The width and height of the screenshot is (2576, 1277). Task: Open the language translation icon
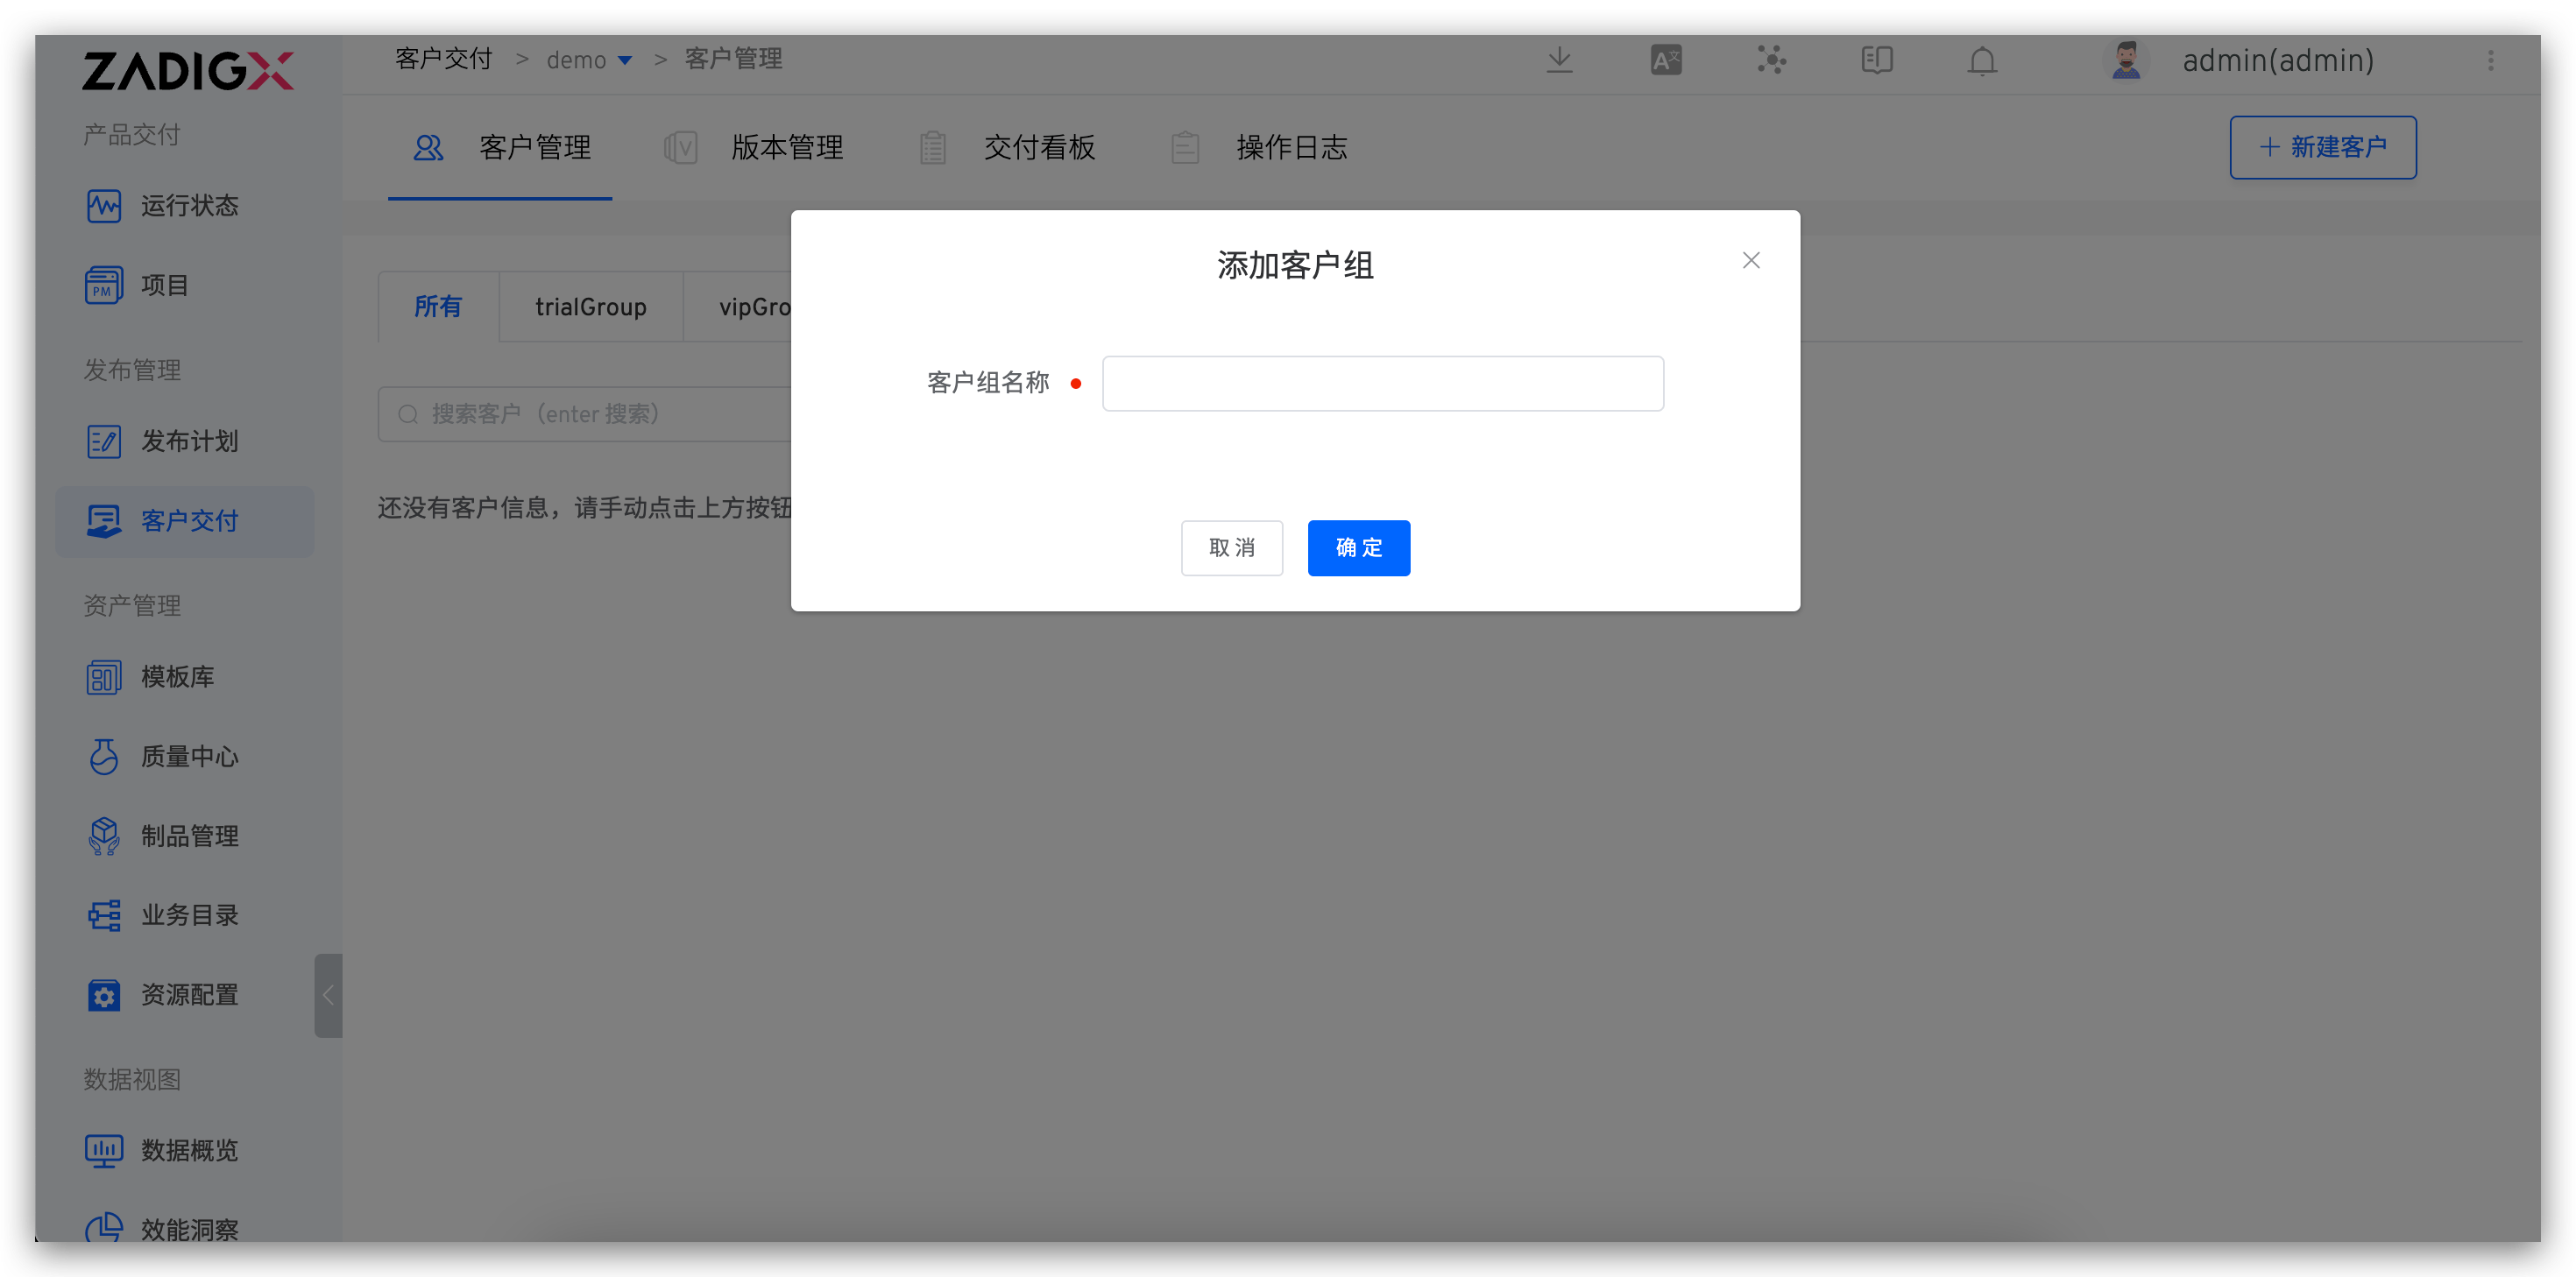pos(1665,60)
